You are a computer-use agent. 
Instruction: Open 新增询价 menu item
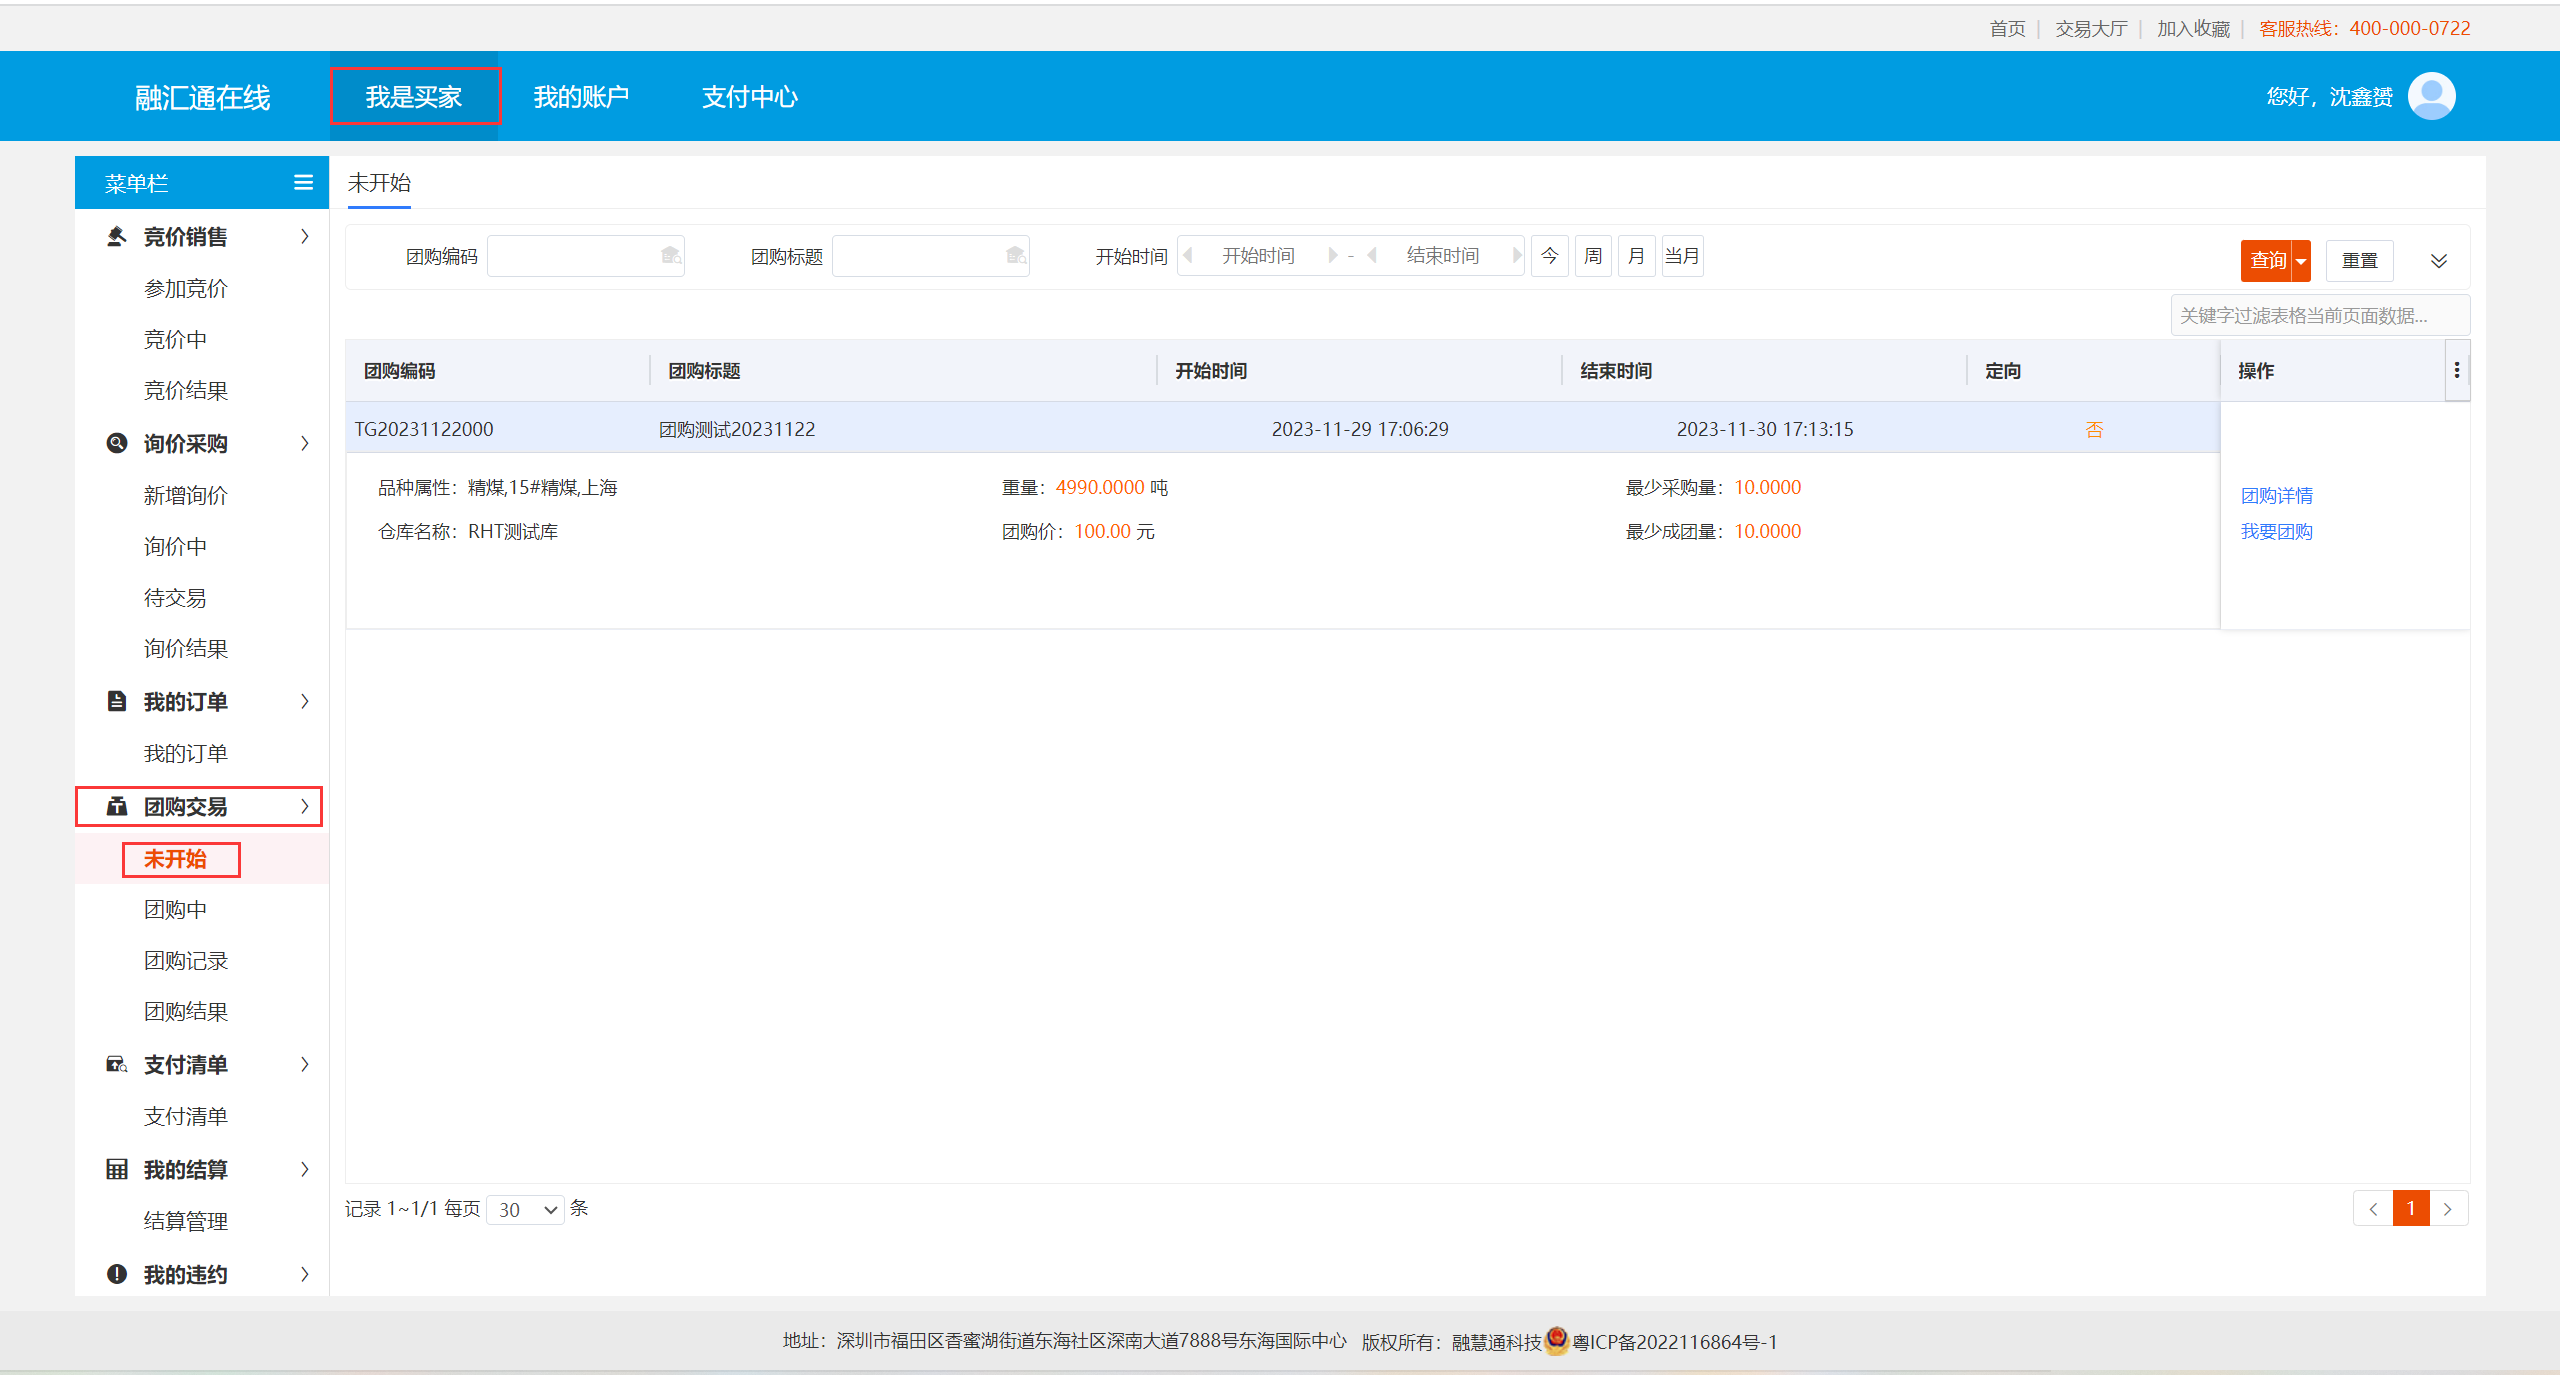186,495
